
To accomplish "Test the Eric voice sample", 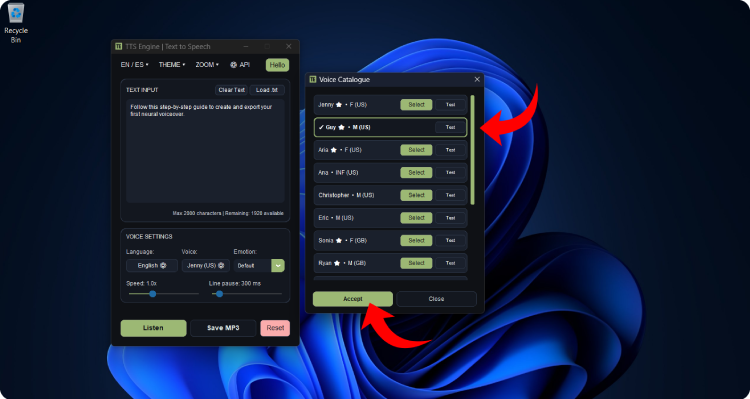I will [x=450, y=218].
